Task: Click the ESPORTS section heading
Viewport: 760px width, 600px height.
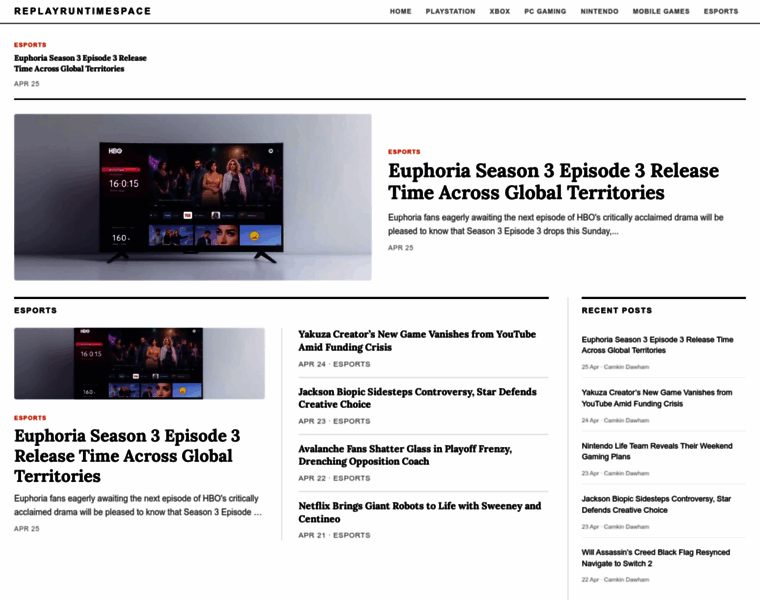Action: (x=35, y=310)
